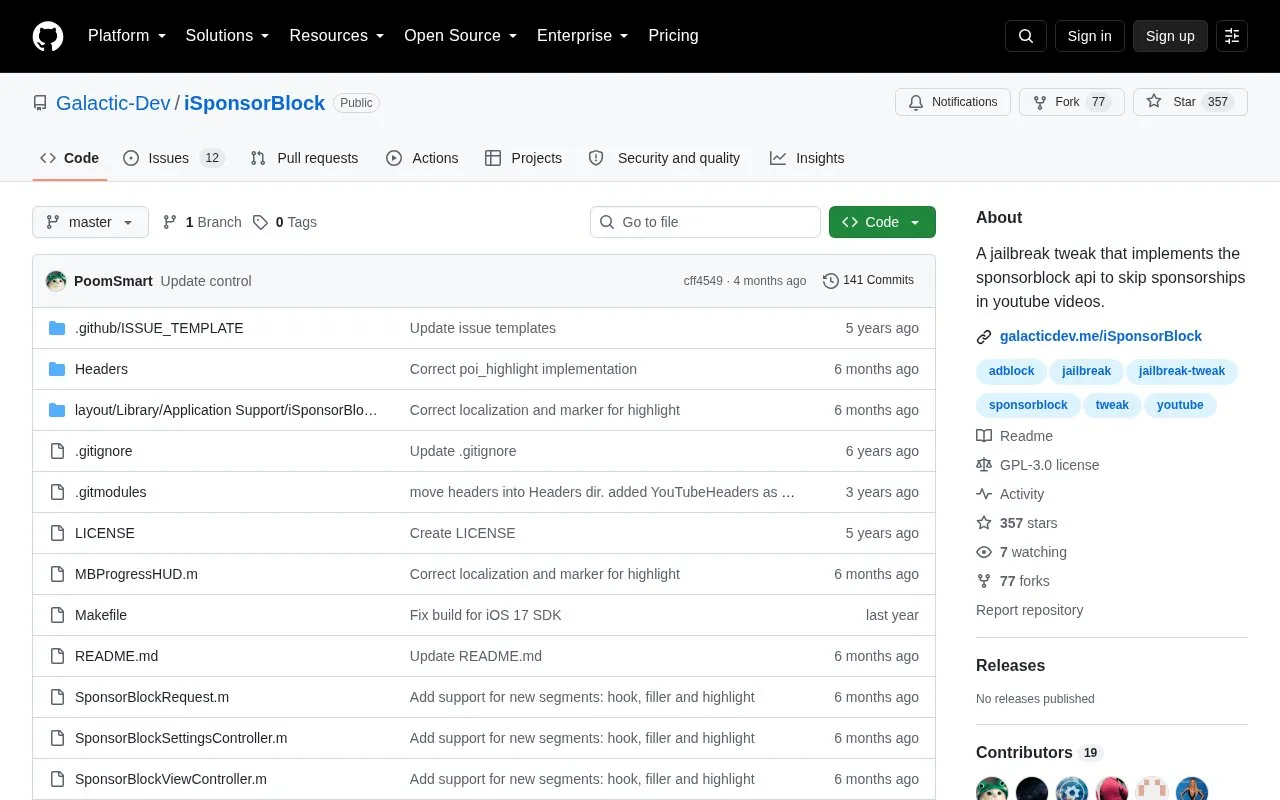Expand the Platform menu
The height and width of the screenshot is (800, 1280).
(127, 36)
